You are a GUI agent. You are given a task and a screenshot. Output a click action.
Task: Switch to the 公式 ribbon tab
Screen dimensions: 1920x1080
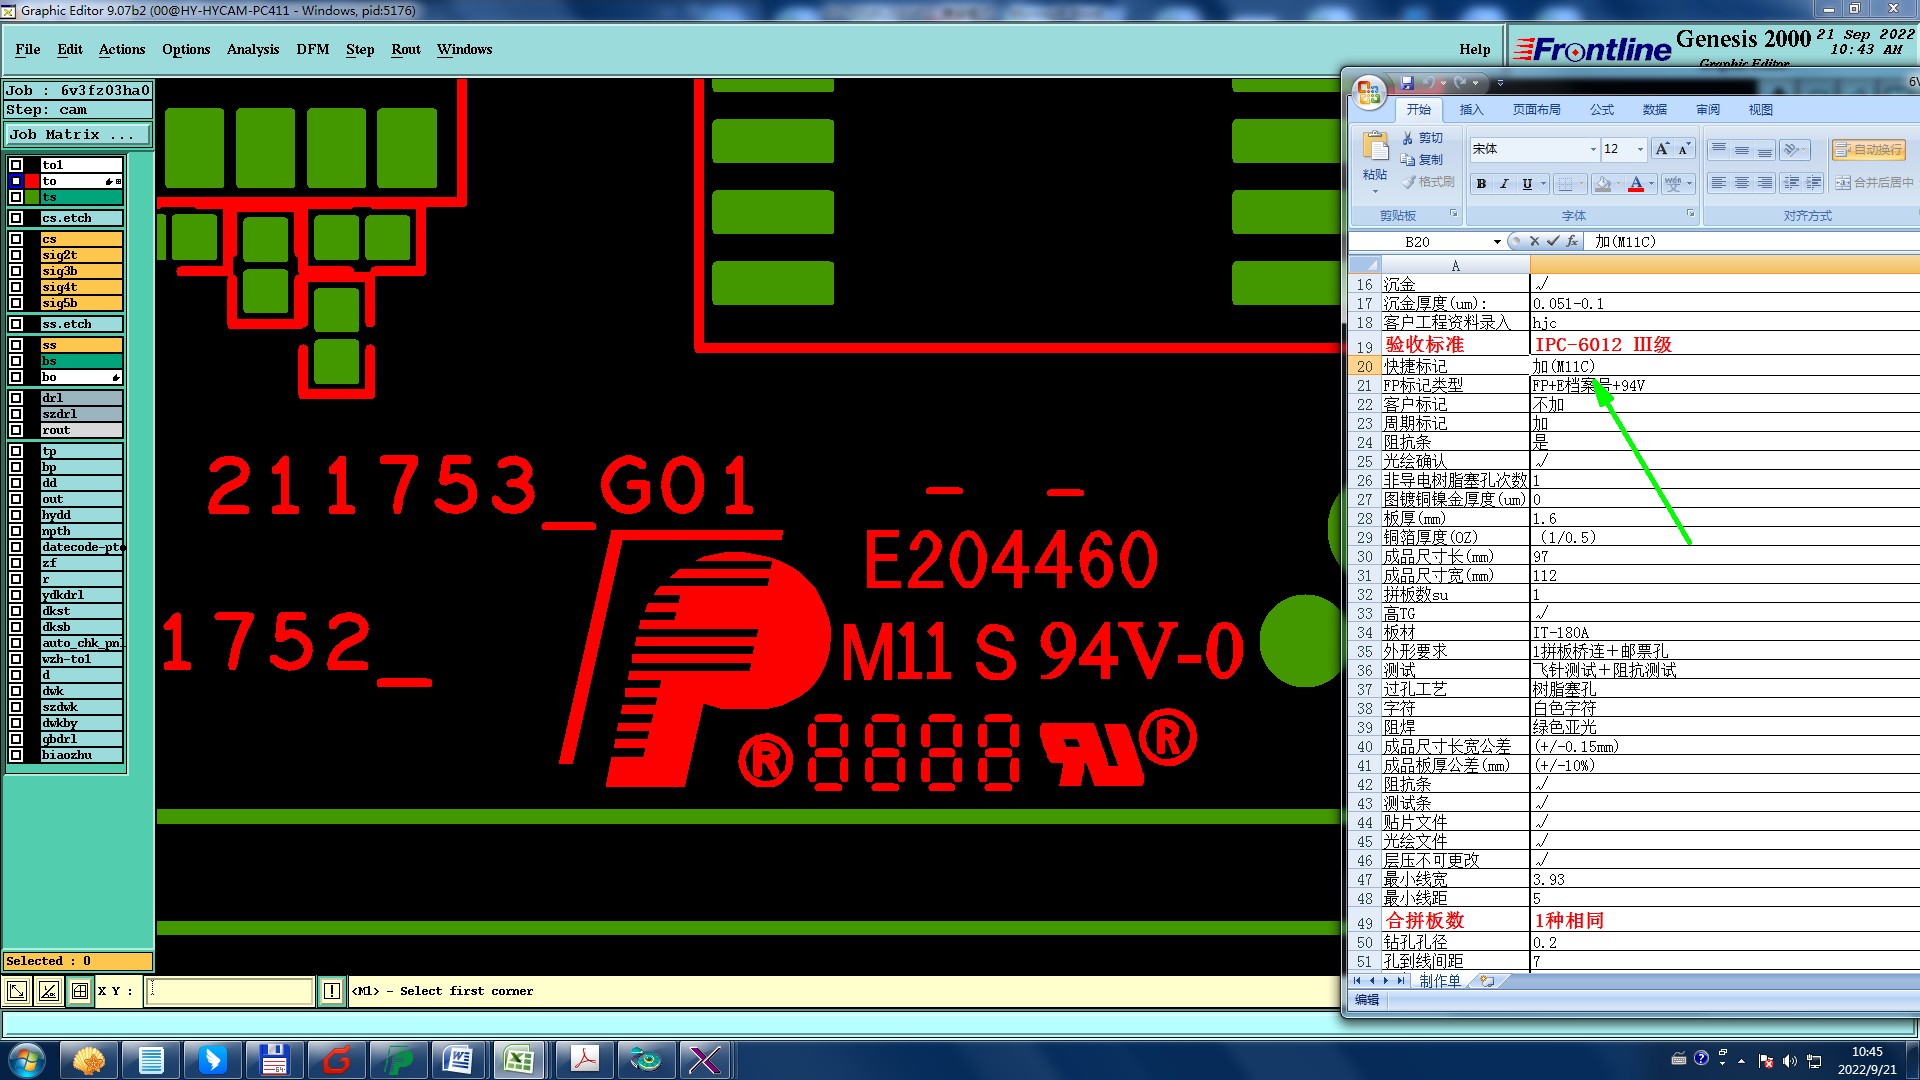pos(1602,110)
